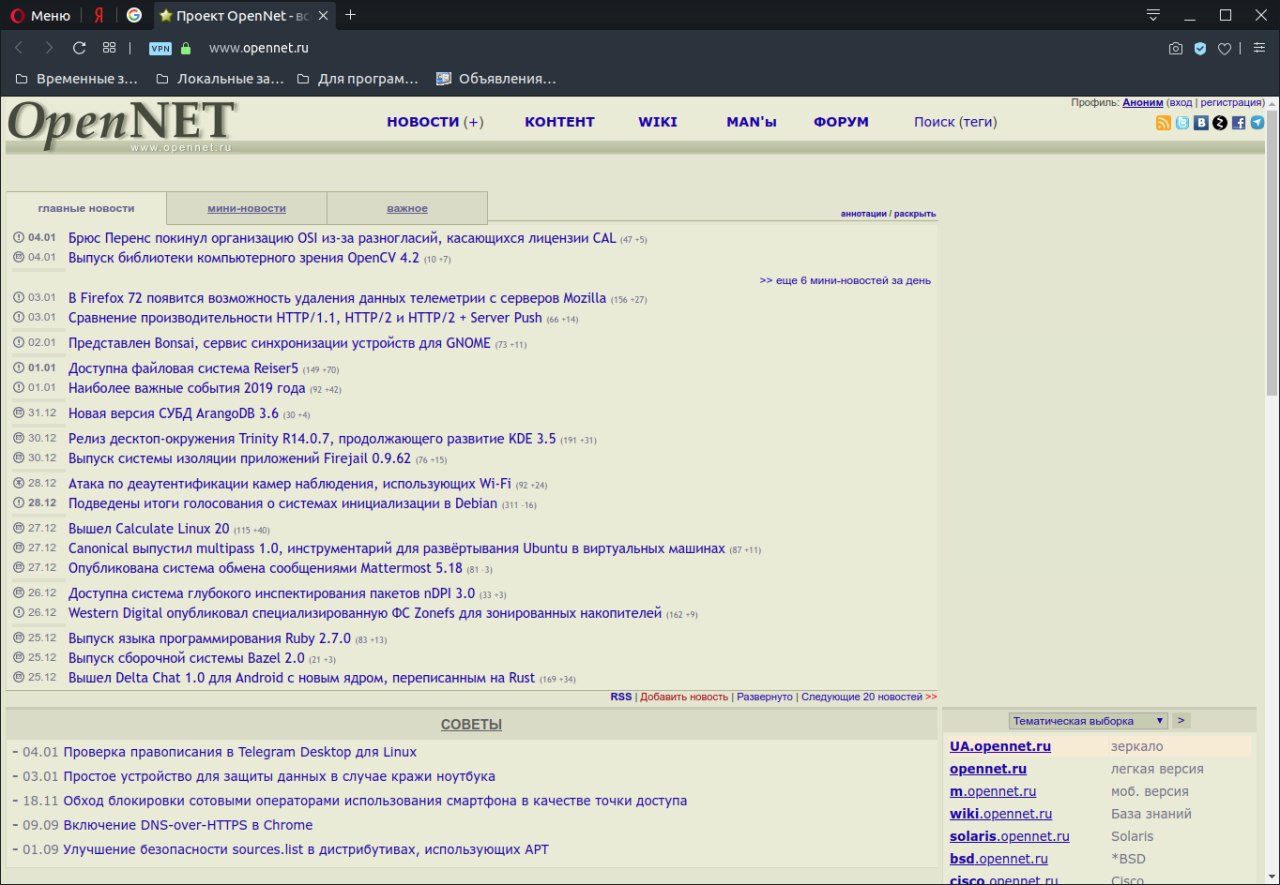Open the НОВОСТИ menu link
1280x885 pixels.
coord(423,122)
